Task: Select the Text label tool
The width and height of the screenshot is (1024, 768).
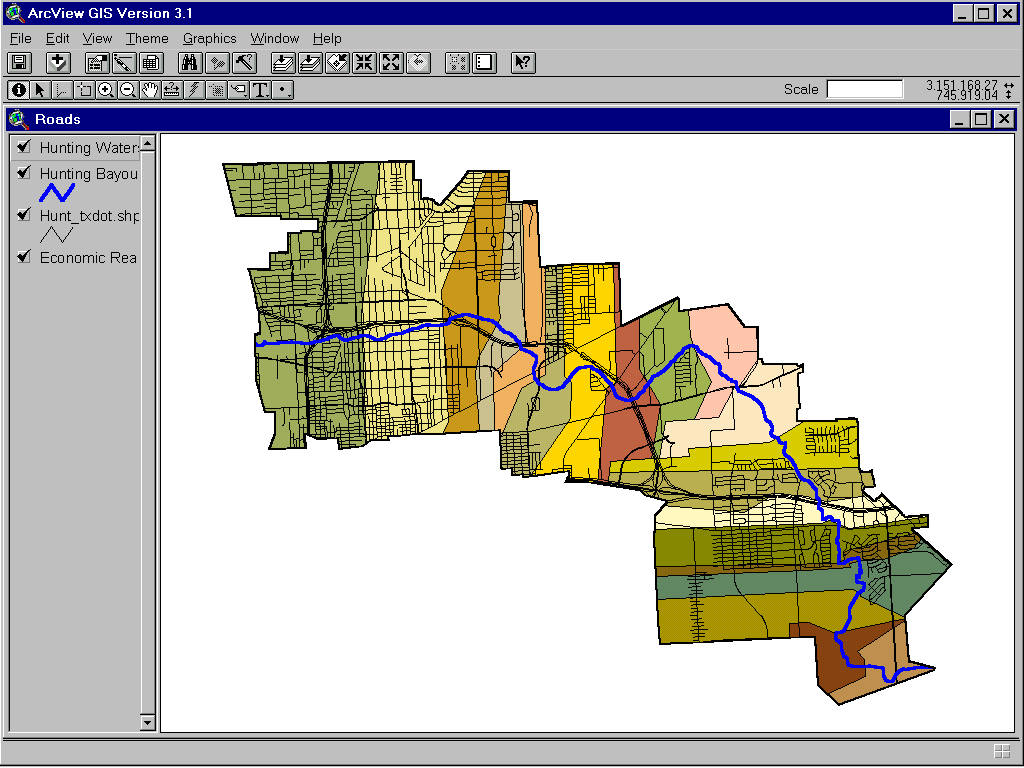Action: pos(258,89)
